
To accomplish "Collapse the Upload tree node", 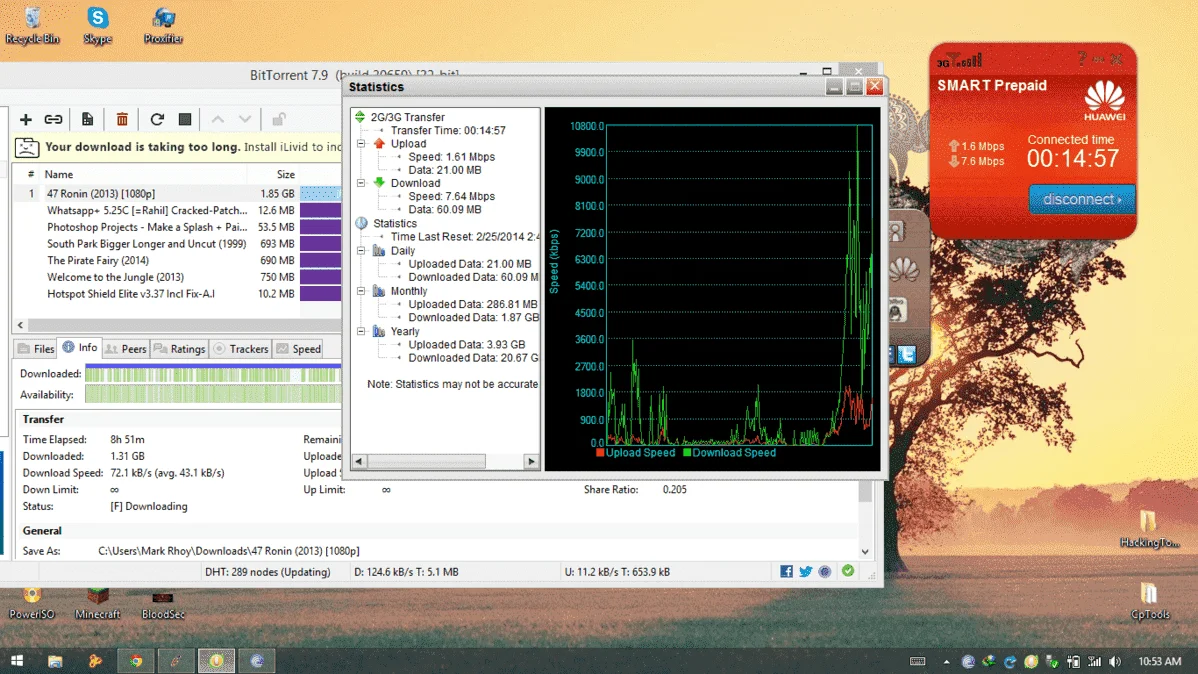I will click(x=361, y=144).
